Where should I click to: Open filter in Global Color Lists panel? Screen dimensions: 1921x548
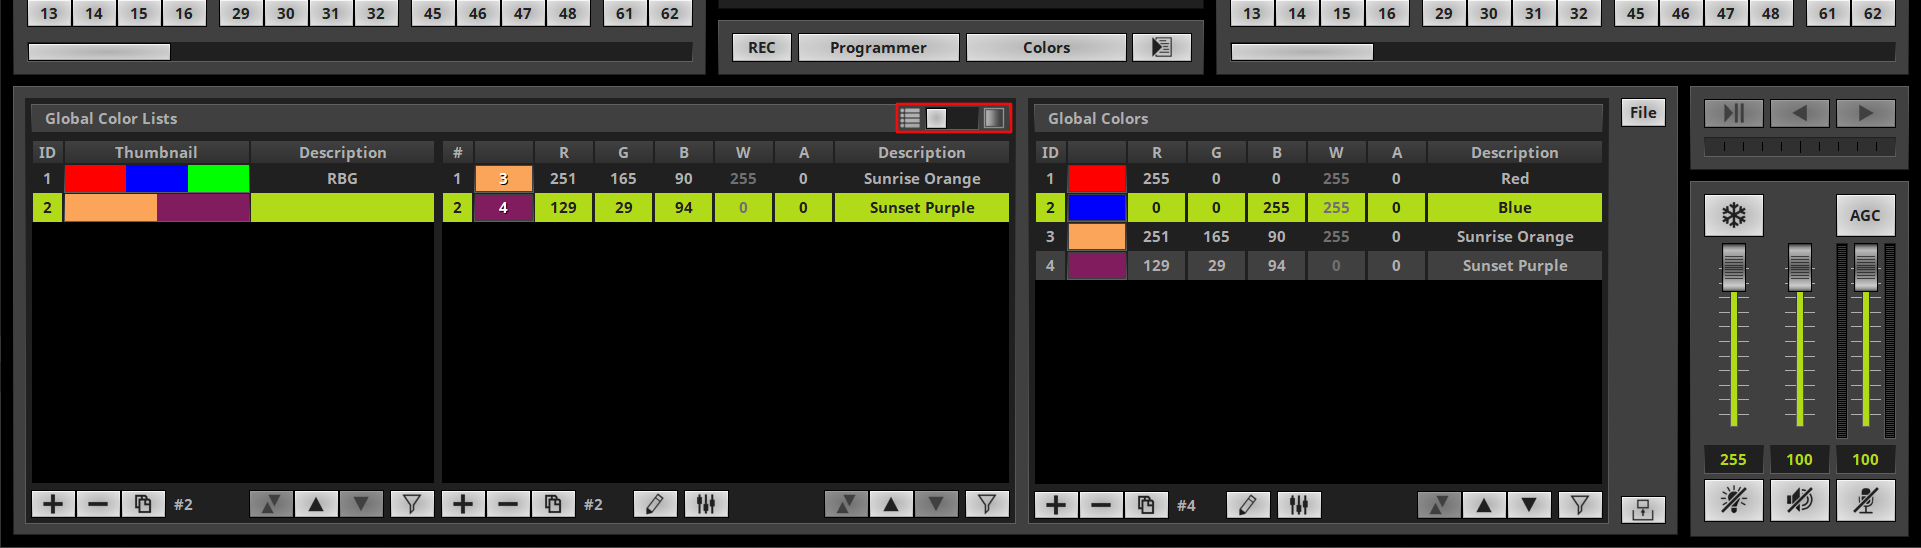click(412, 504)
